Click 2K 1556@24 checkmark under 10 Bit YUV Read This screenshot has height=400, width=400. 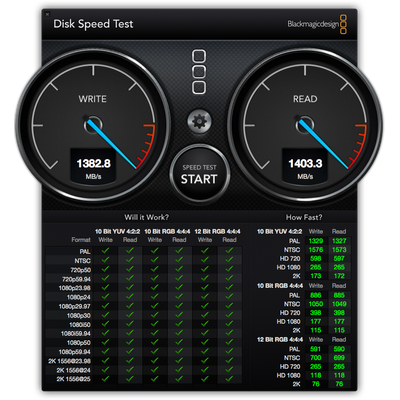[130, 370]
